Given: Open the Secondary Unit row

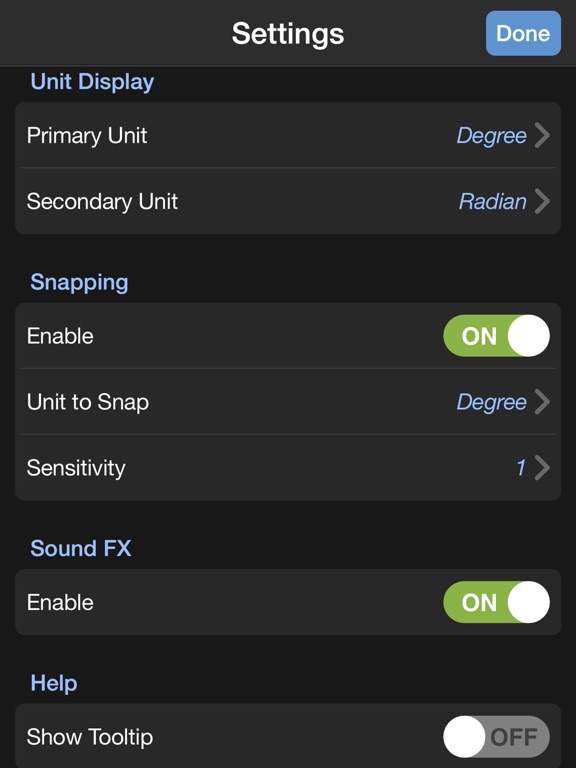Looking at the screenshot, I should [x=288, y=201].
